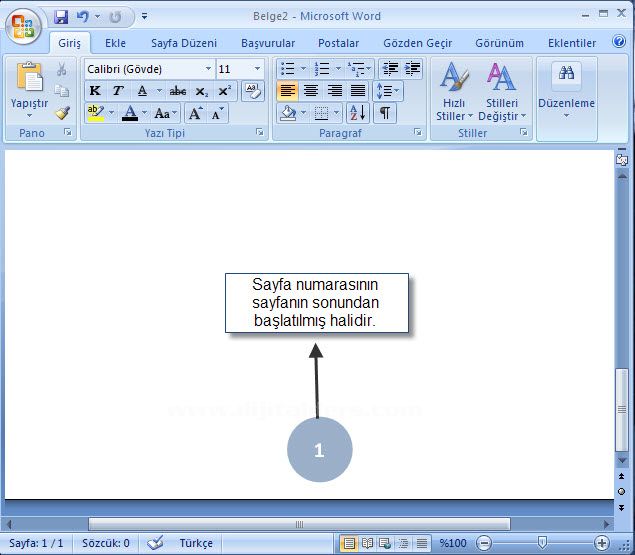Image resolution: width=635 pixels, height=555 pixels.
Task: Open the Hızlı Stiller gallery
Action: (454, 92)
